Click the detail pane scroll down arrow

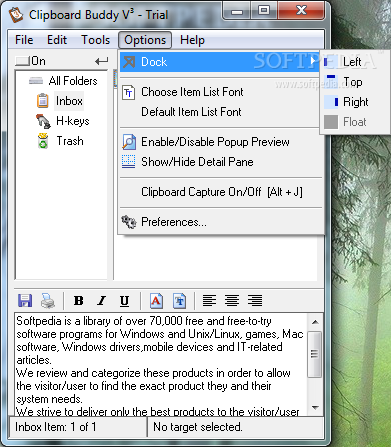point(315,407)
